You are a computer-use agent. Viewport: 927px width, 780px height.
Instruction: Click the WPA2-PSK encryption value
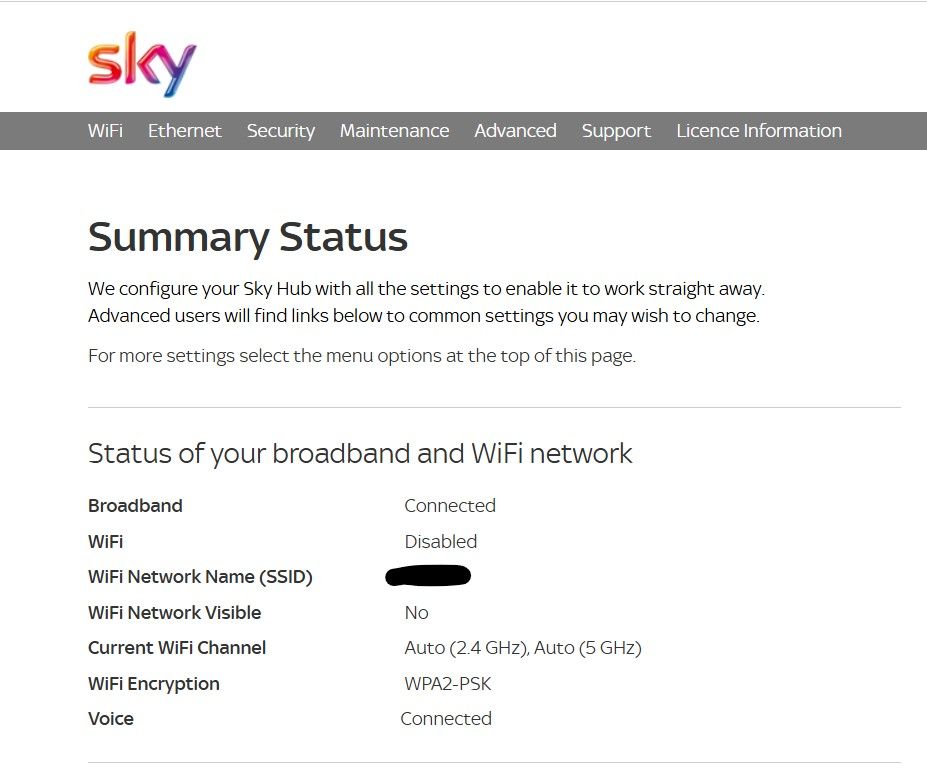[x=448, y=684]
